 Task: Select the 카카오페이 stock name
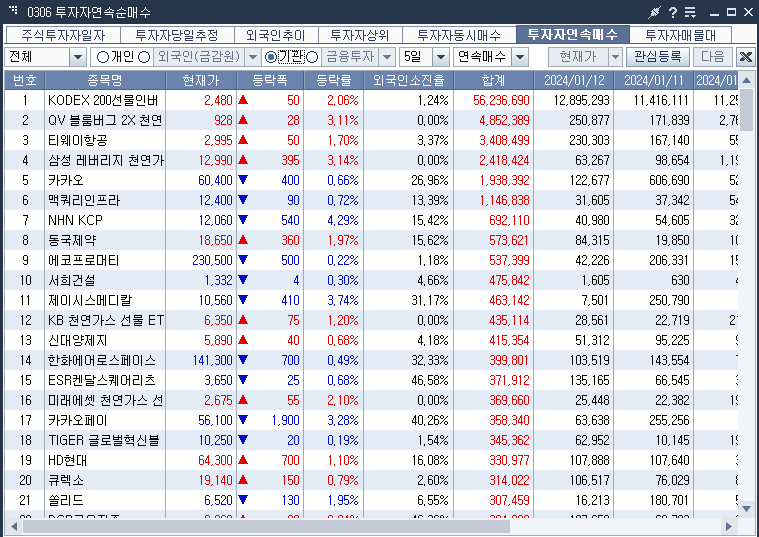tap(77, 420)
